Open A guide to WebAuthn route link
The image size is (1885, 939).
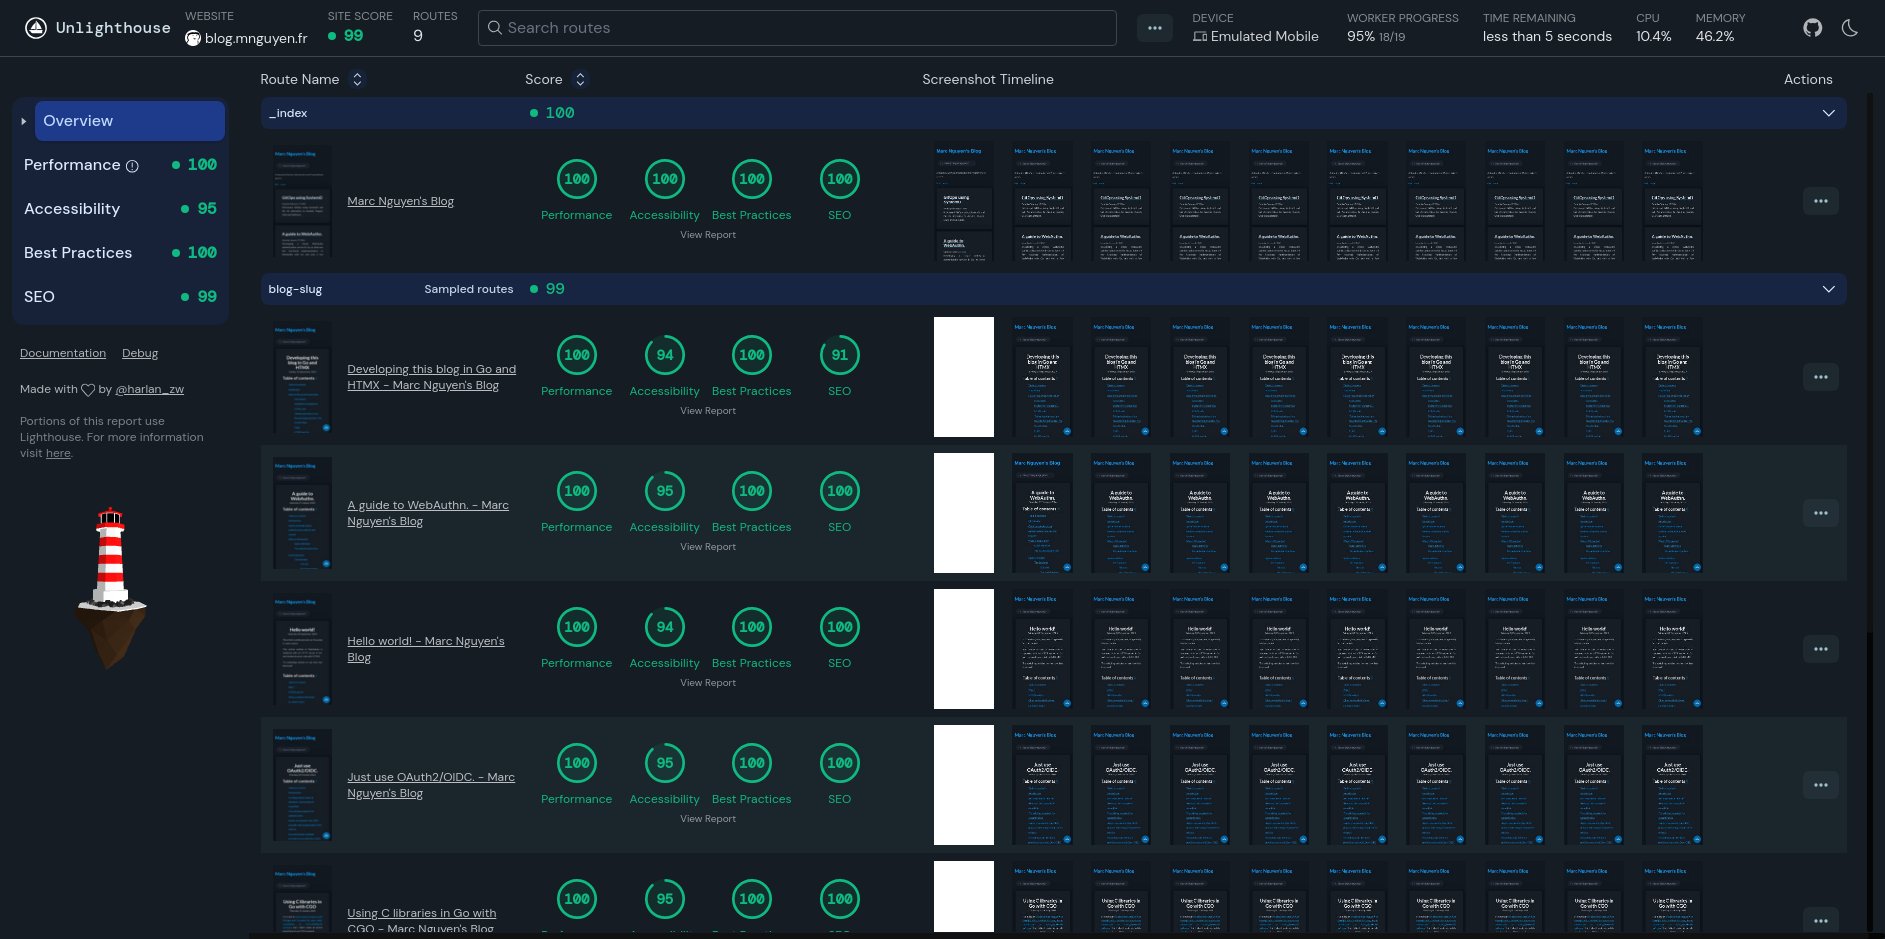[428, 513]
